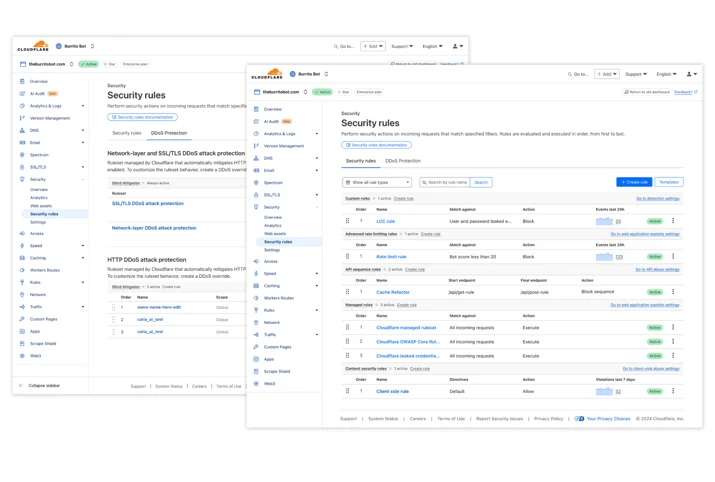This screenshot has width=715, height=482.
Task: Select the Security rules tab in front window
Action: (x=361, y=161)
